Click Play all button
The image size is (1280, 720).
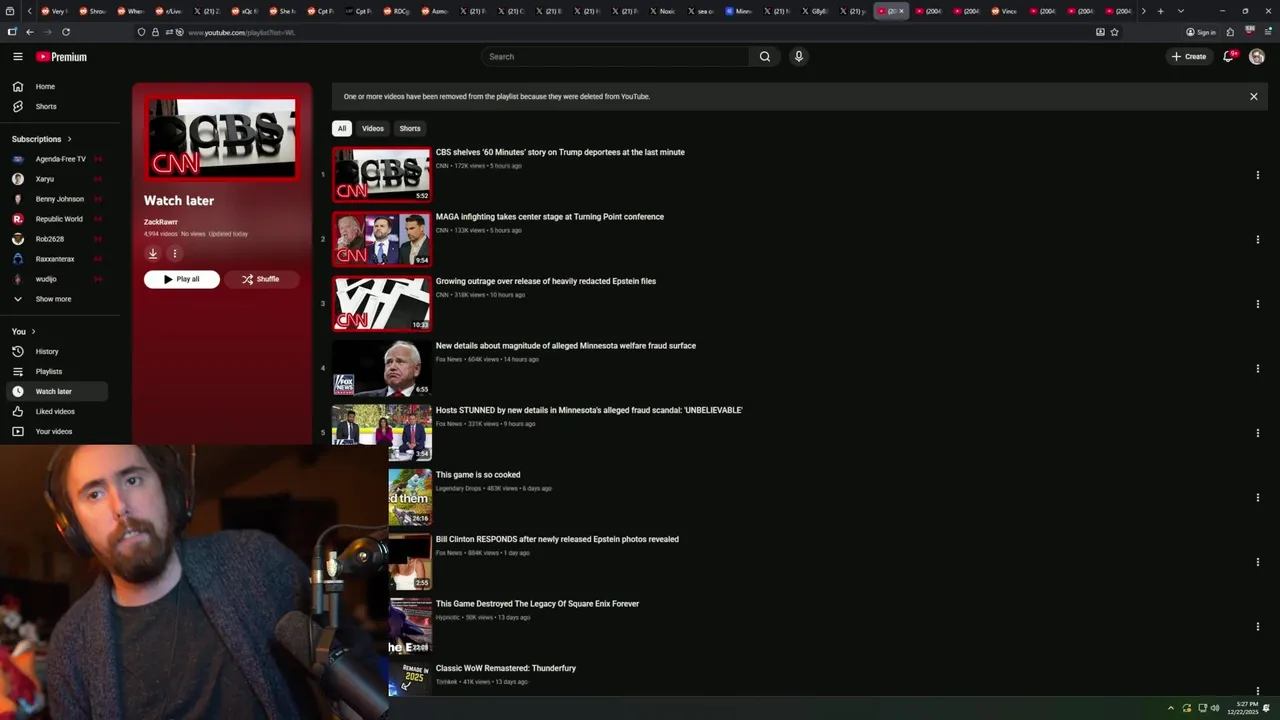point(182,280)
